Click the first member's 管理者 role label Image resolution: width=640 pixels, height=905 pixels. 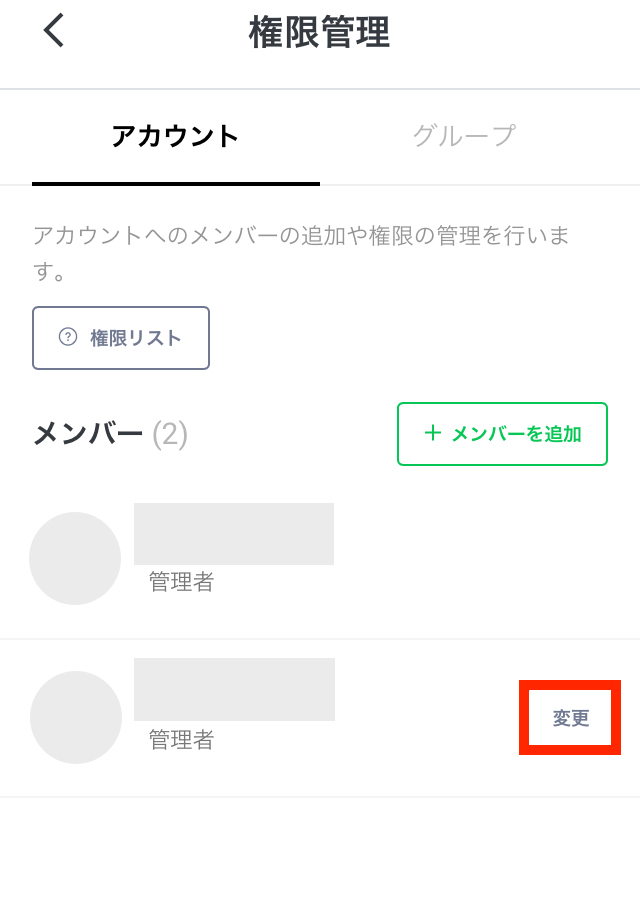coord(181,582)
